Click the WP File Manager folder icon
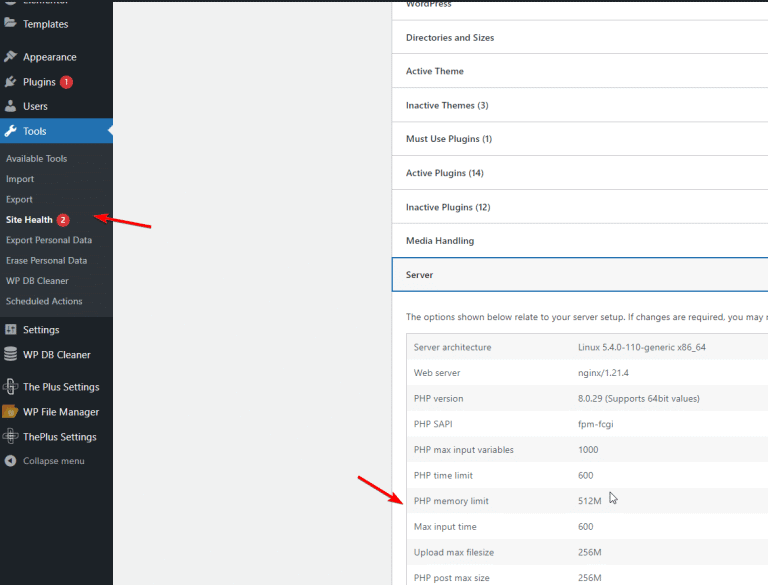Image resolution: width=768 pixels, height=585 pixels. 10,412
